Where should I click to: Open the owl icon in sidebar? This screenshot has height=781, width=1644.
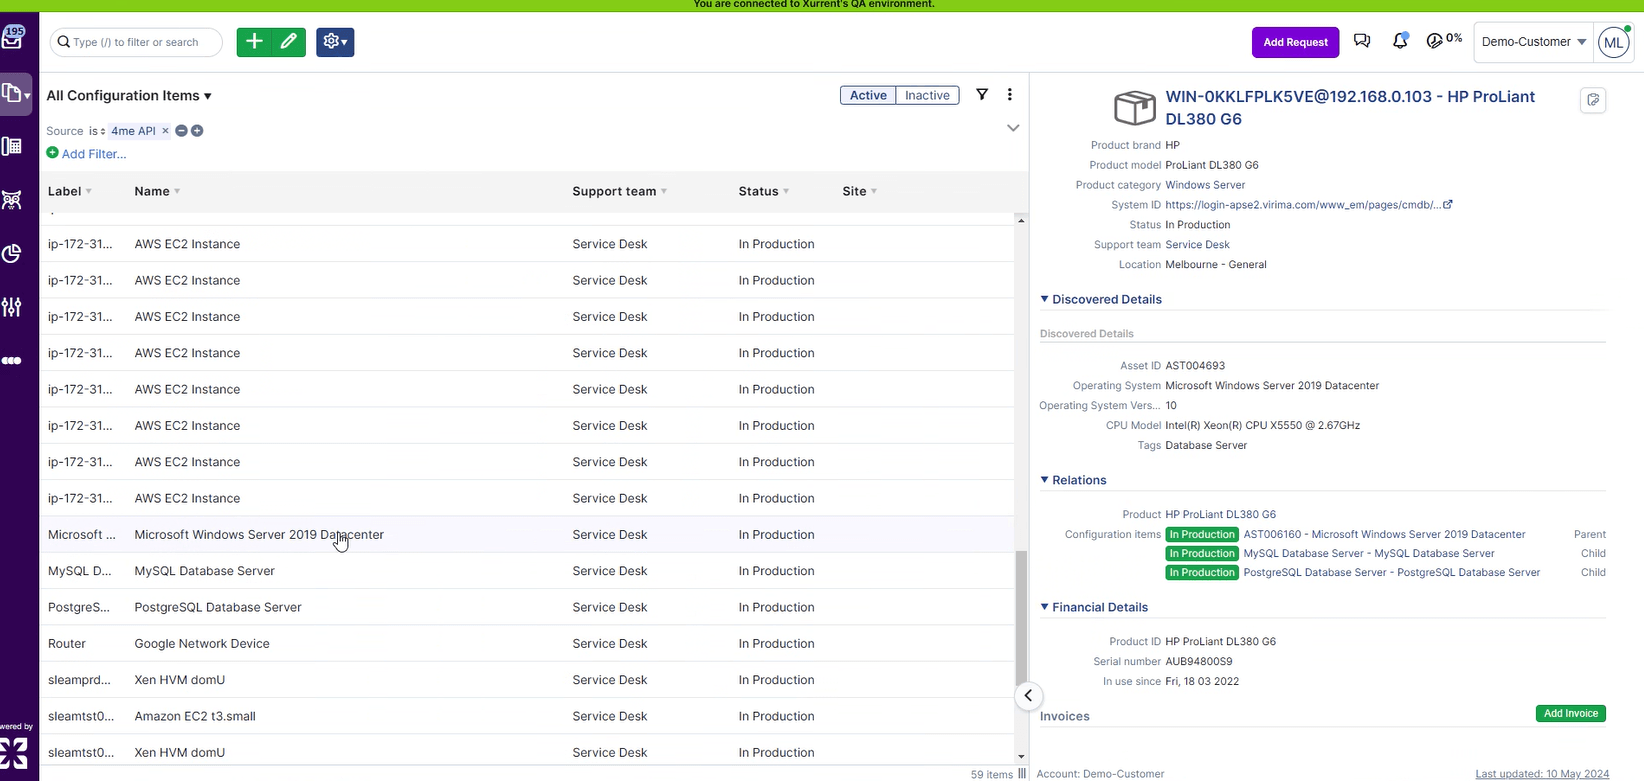point(12,200)
